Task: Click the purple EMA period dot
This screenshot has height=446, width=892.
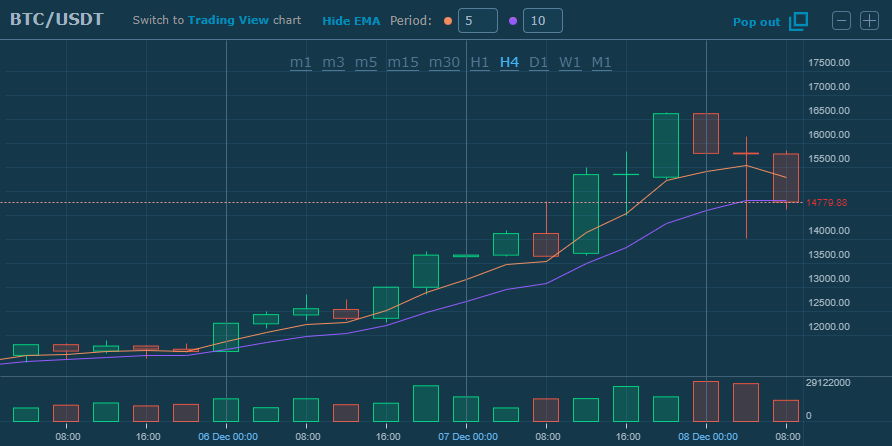Action: click(x=513, y=21)
